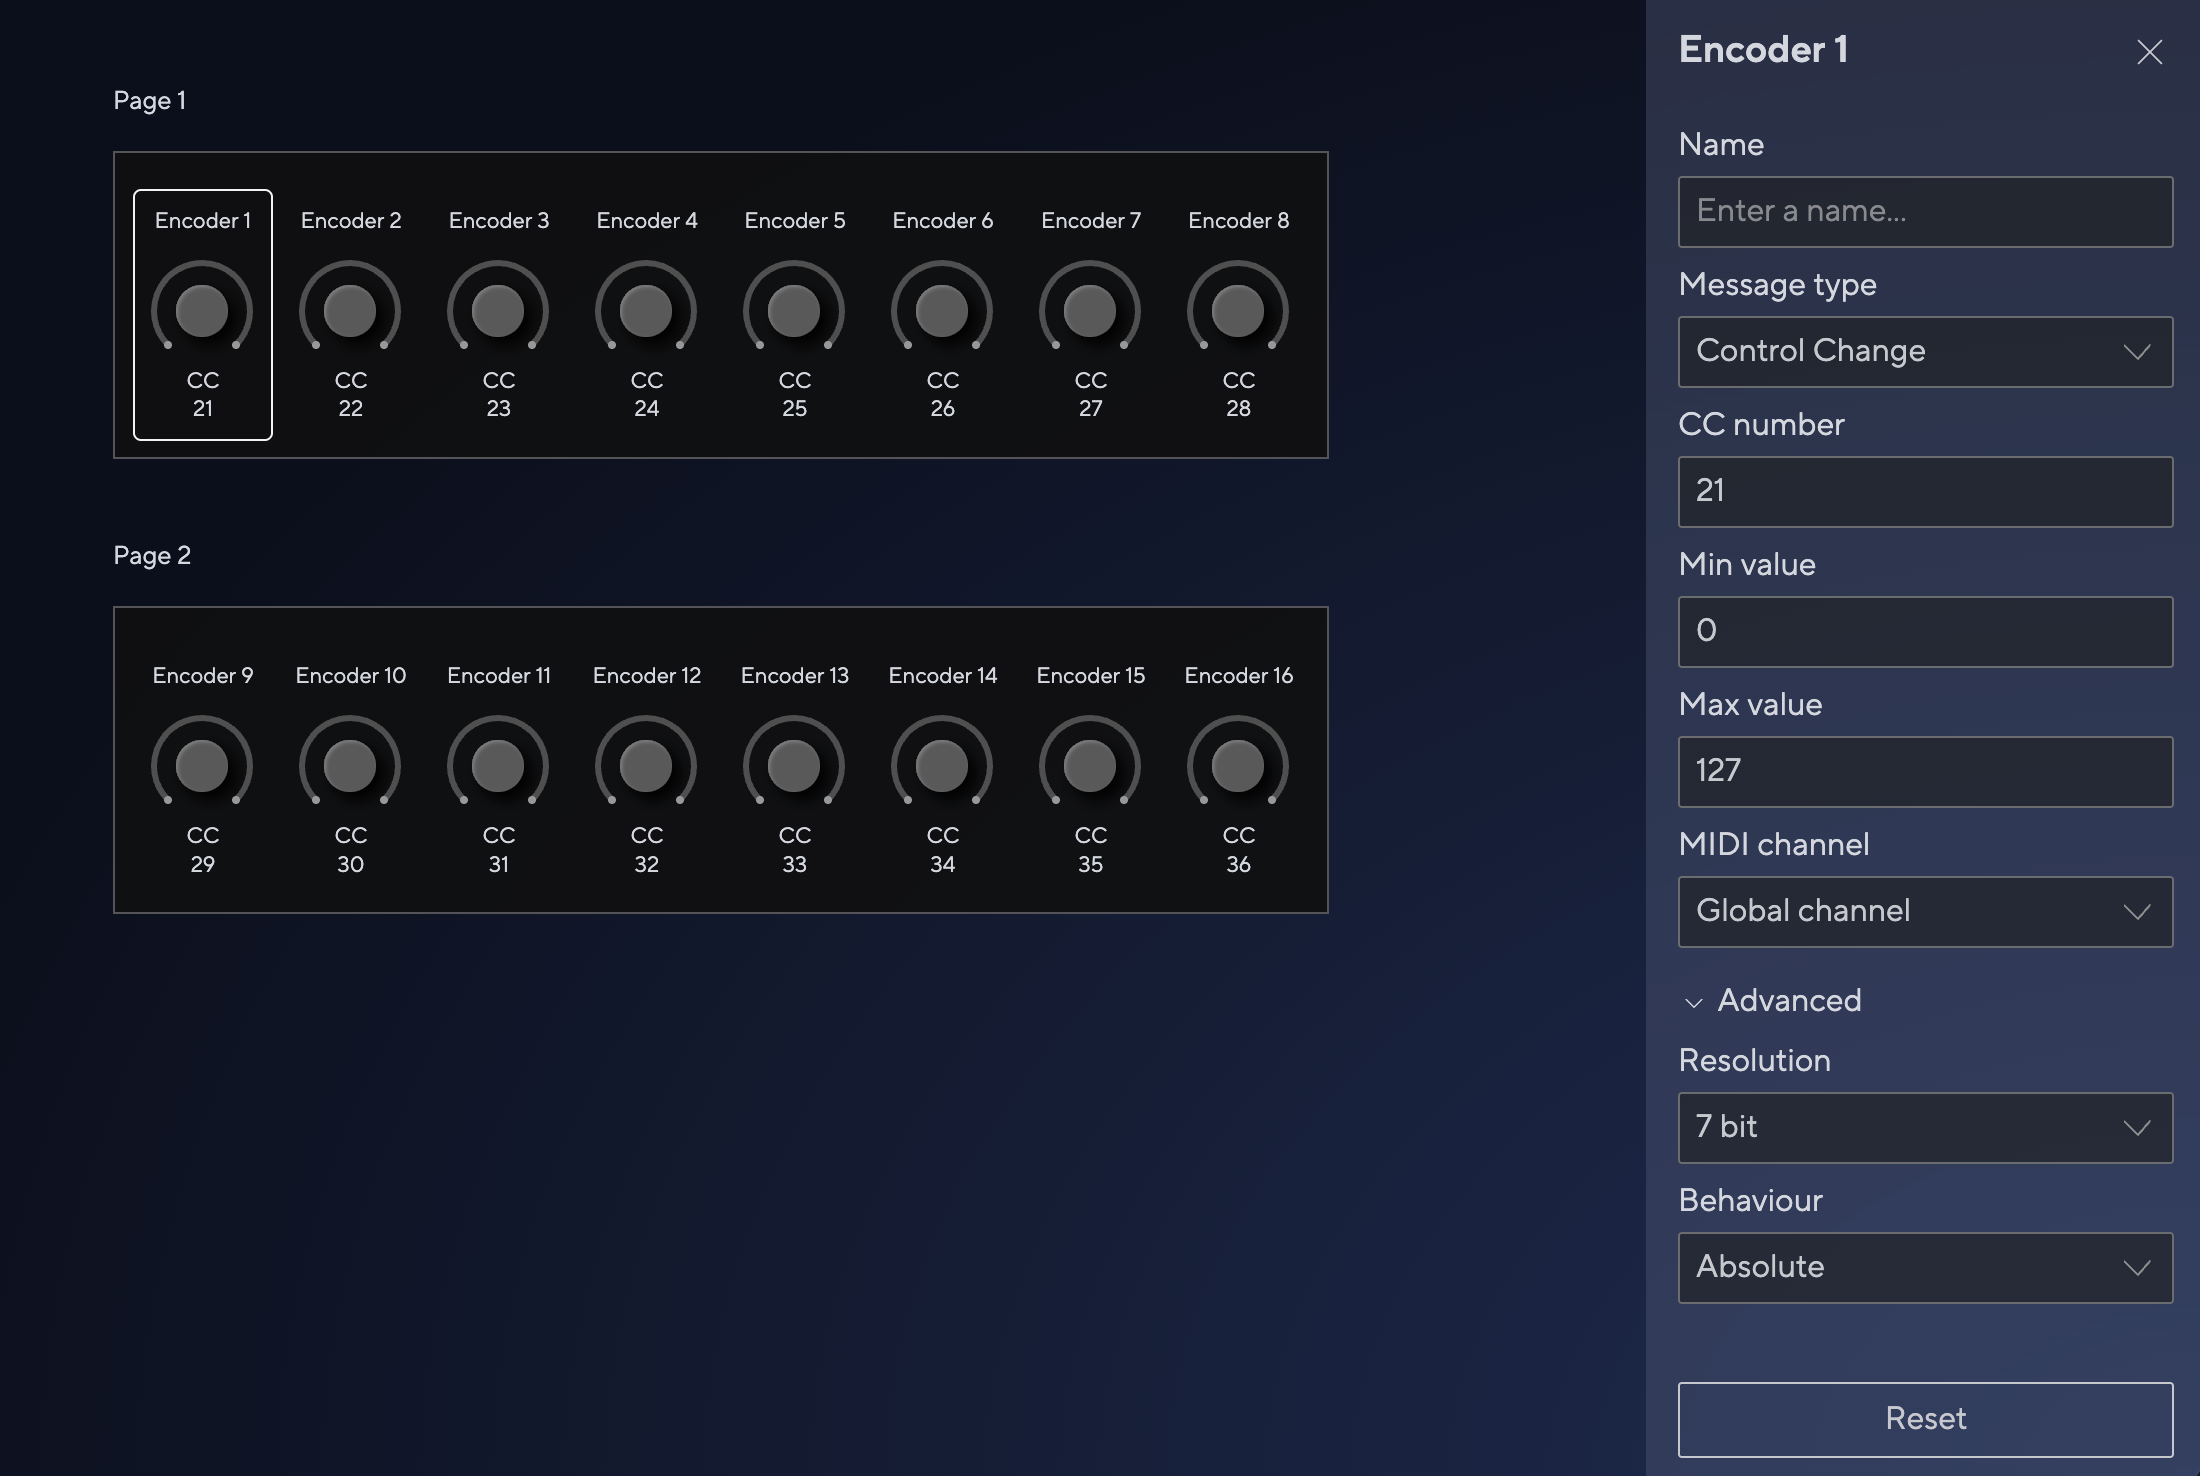Click the Page 2 label

coord(151,555)
